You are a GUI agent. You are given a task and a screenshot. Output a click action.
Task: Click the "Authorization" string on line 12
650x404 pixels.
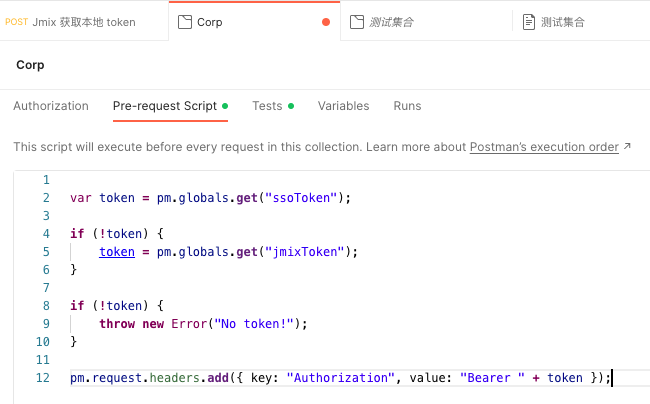click(341, 377)
